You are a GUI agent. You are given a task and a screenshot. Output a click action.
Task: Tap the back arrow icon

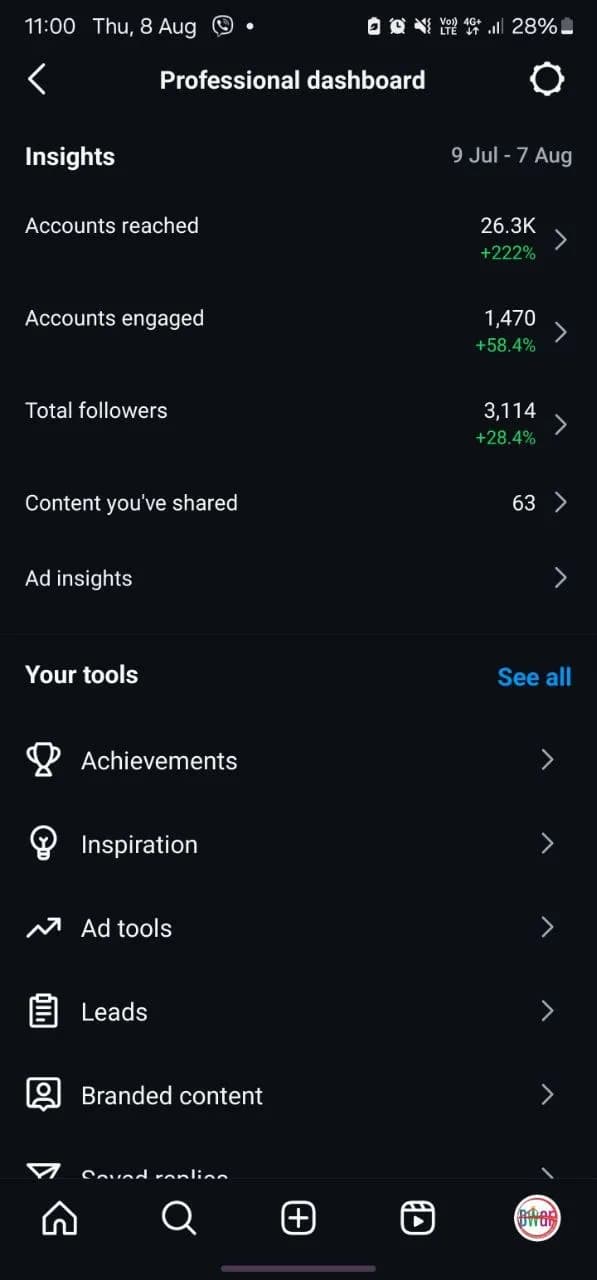37,80
